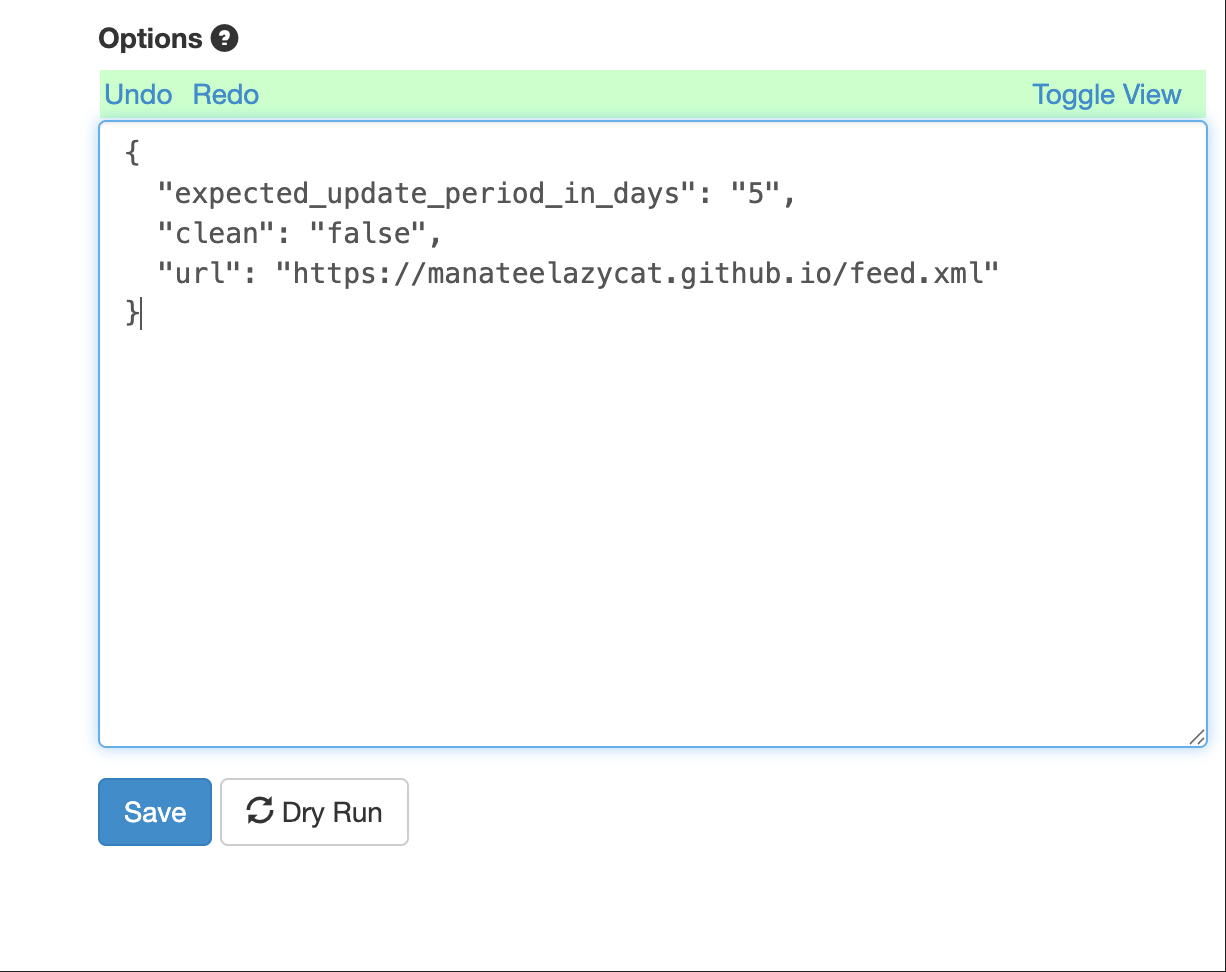
Task: Place cursor on the "5" value
Action: (x=755, y=193)
